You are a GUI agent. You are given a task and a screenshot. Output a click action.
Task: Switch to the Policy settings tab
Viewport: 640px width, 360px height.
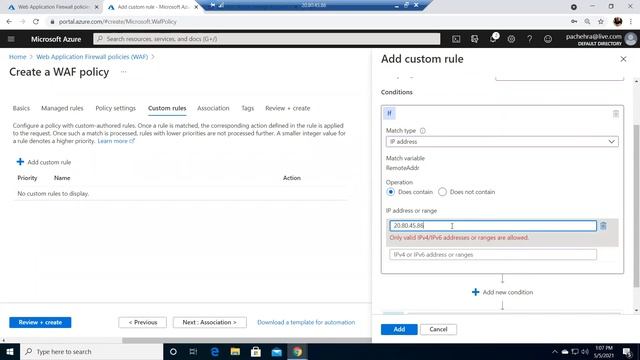(116, 108)
